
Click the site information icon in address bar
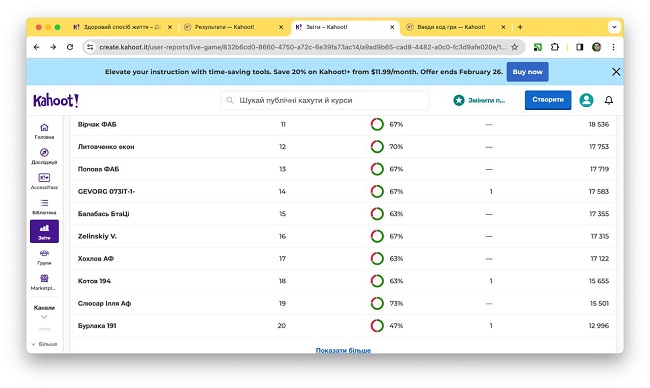(x=90, y=47)
